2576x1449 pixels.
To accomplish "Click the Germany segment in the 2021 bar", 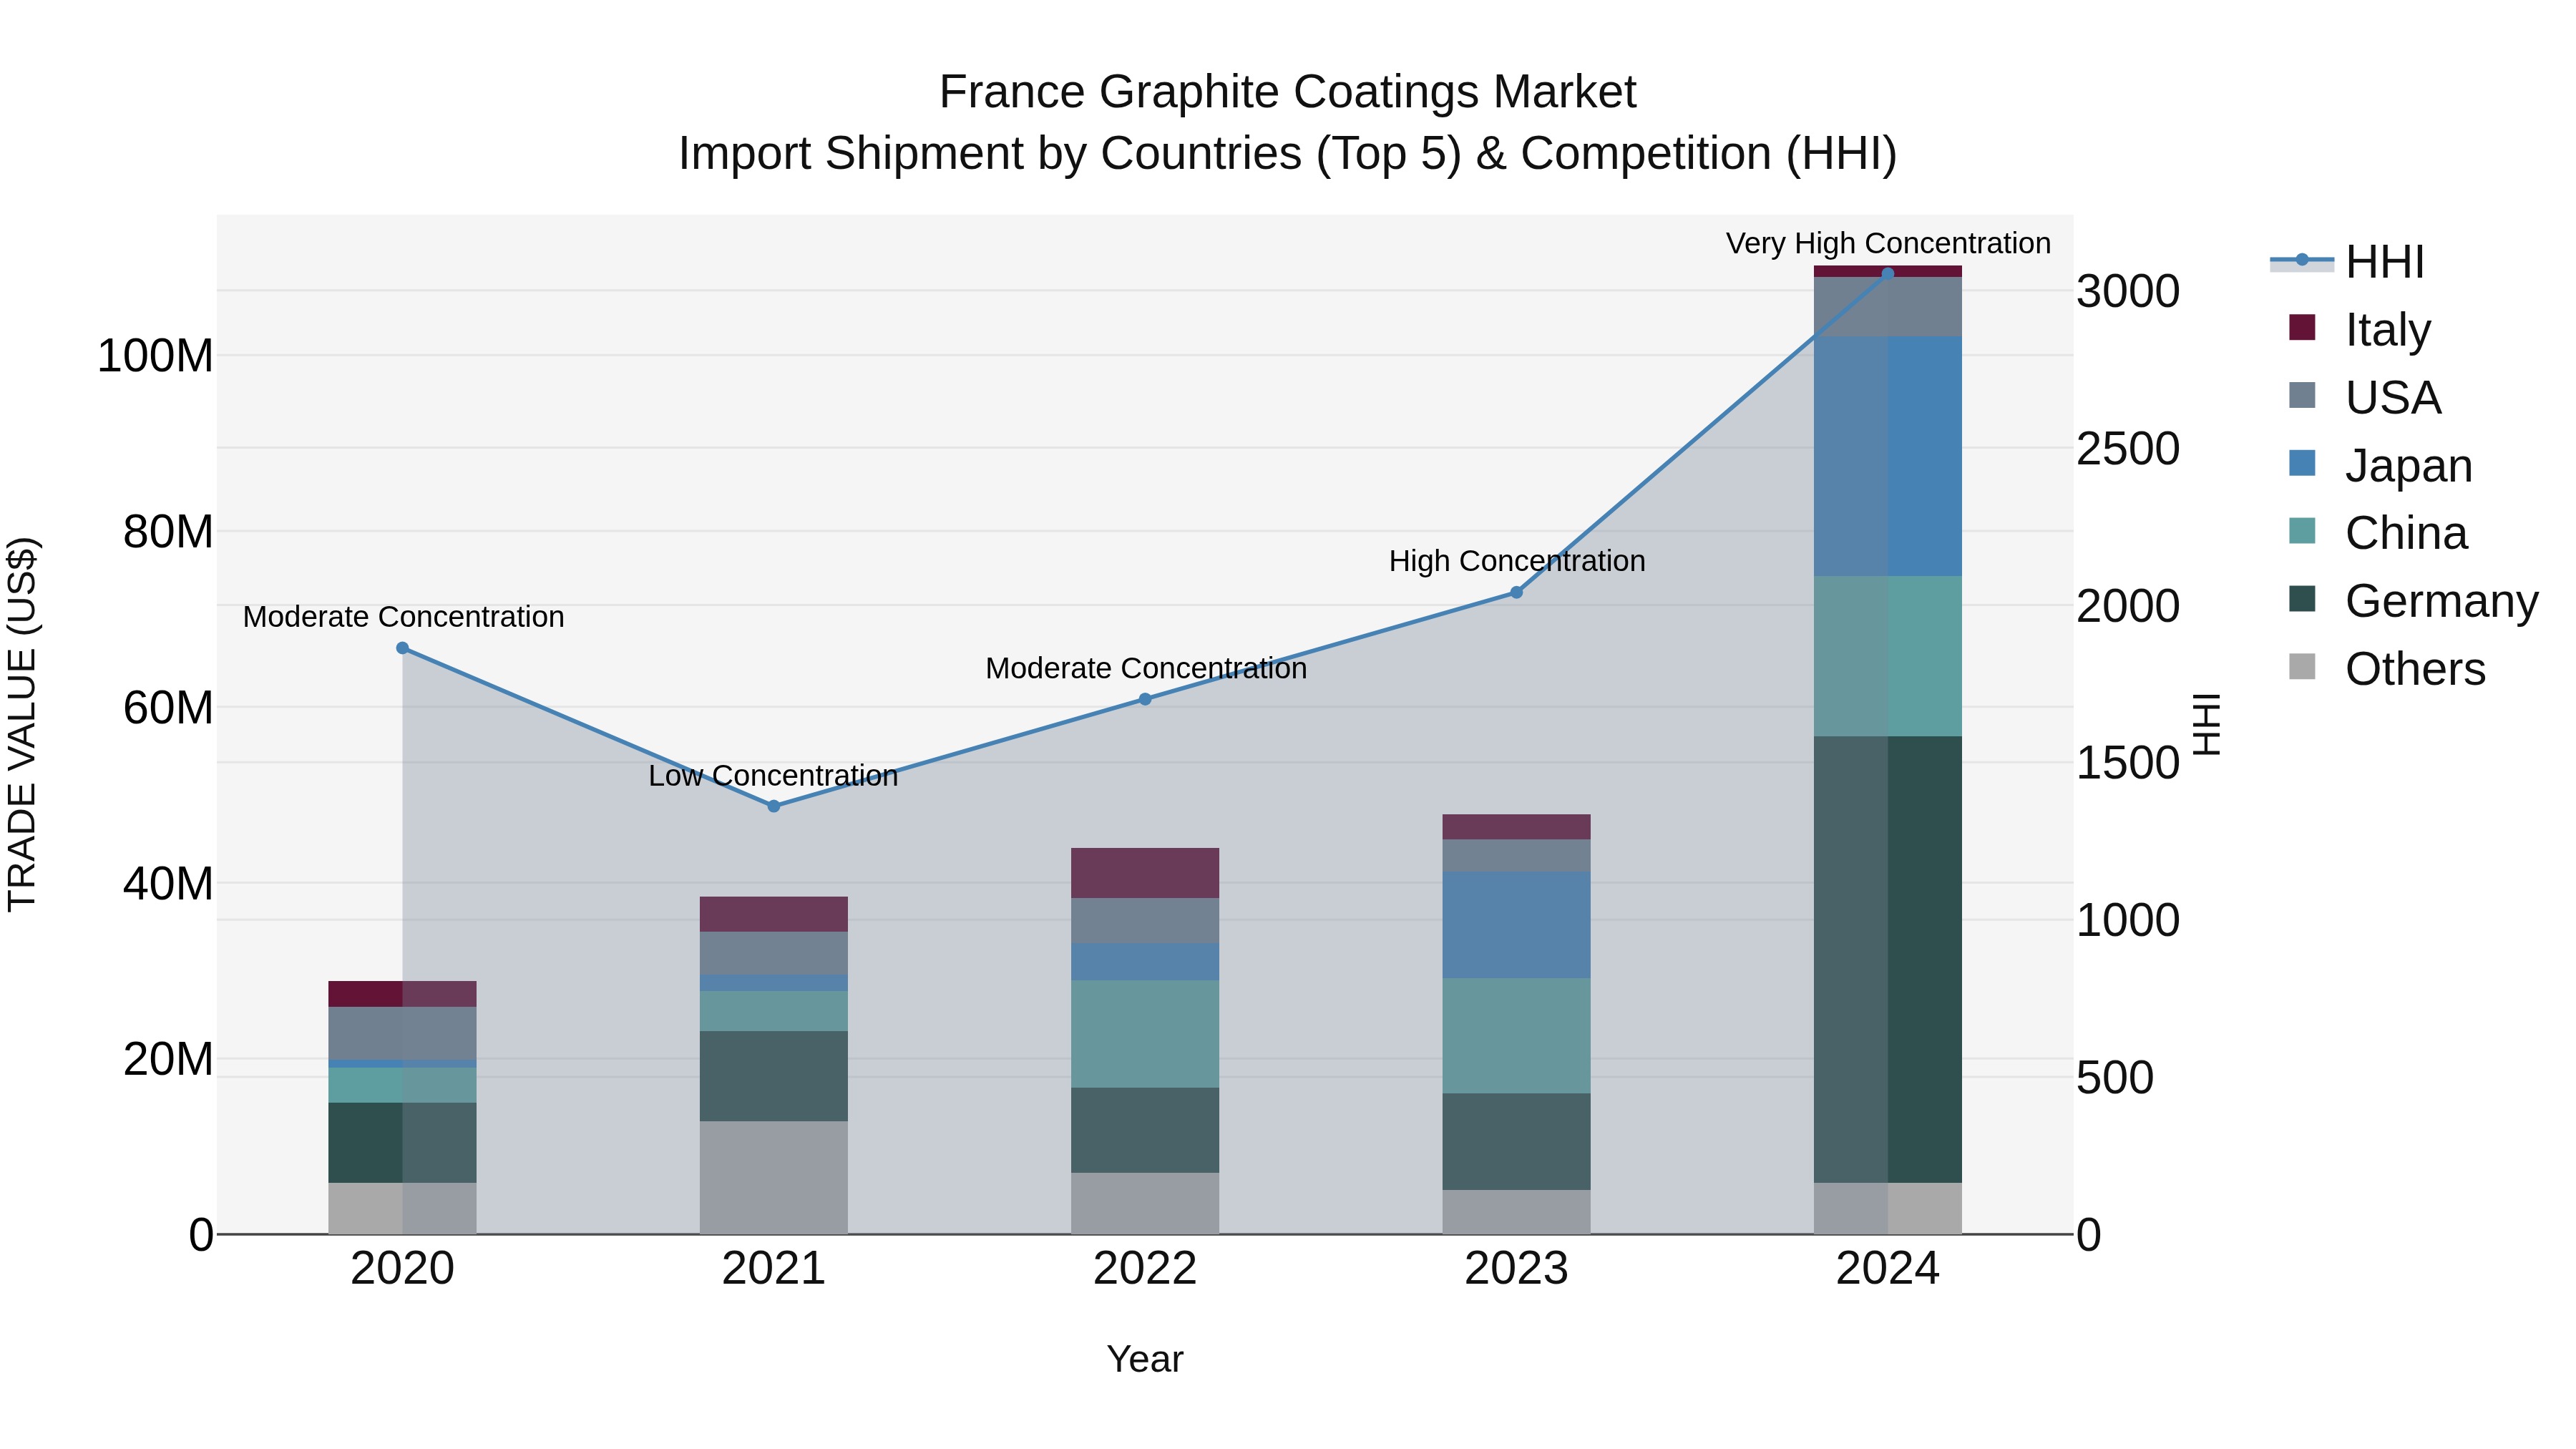I will point(774,1076).
